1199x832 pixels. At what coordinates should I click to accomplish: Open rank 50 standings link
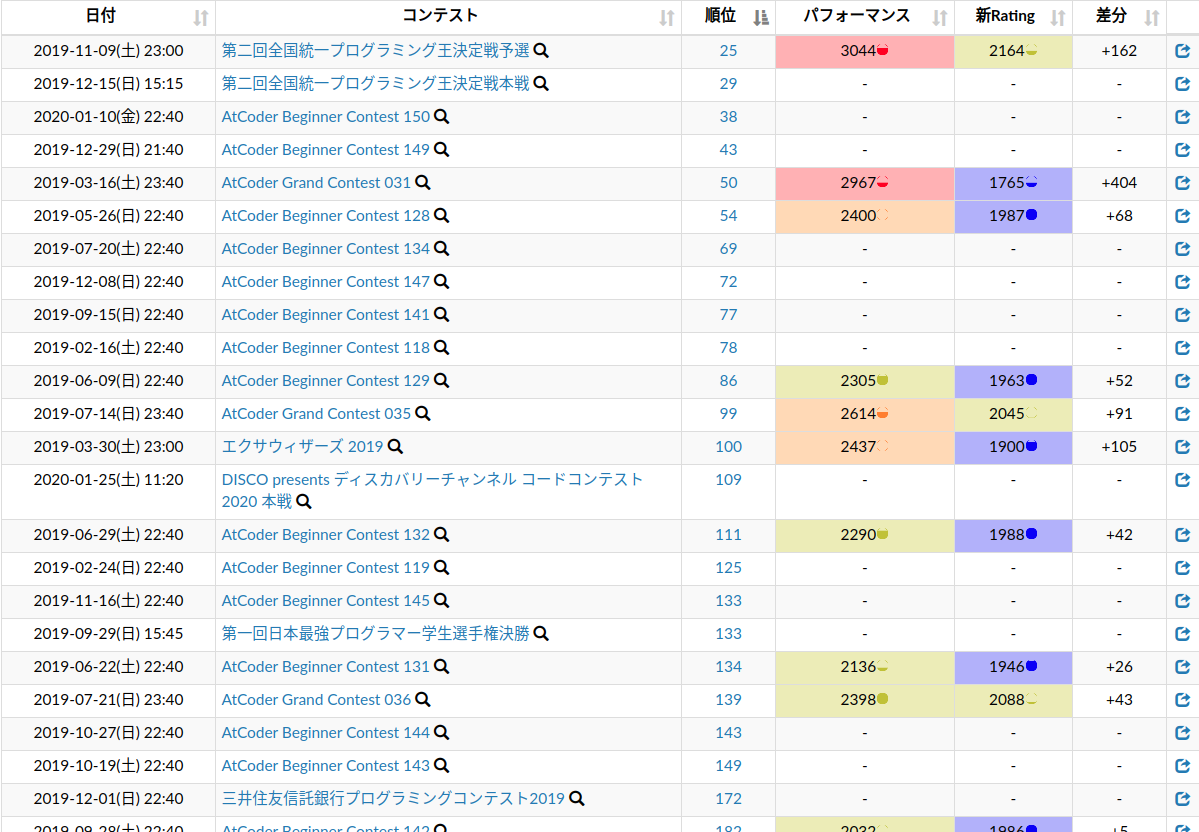pos(728,183)
